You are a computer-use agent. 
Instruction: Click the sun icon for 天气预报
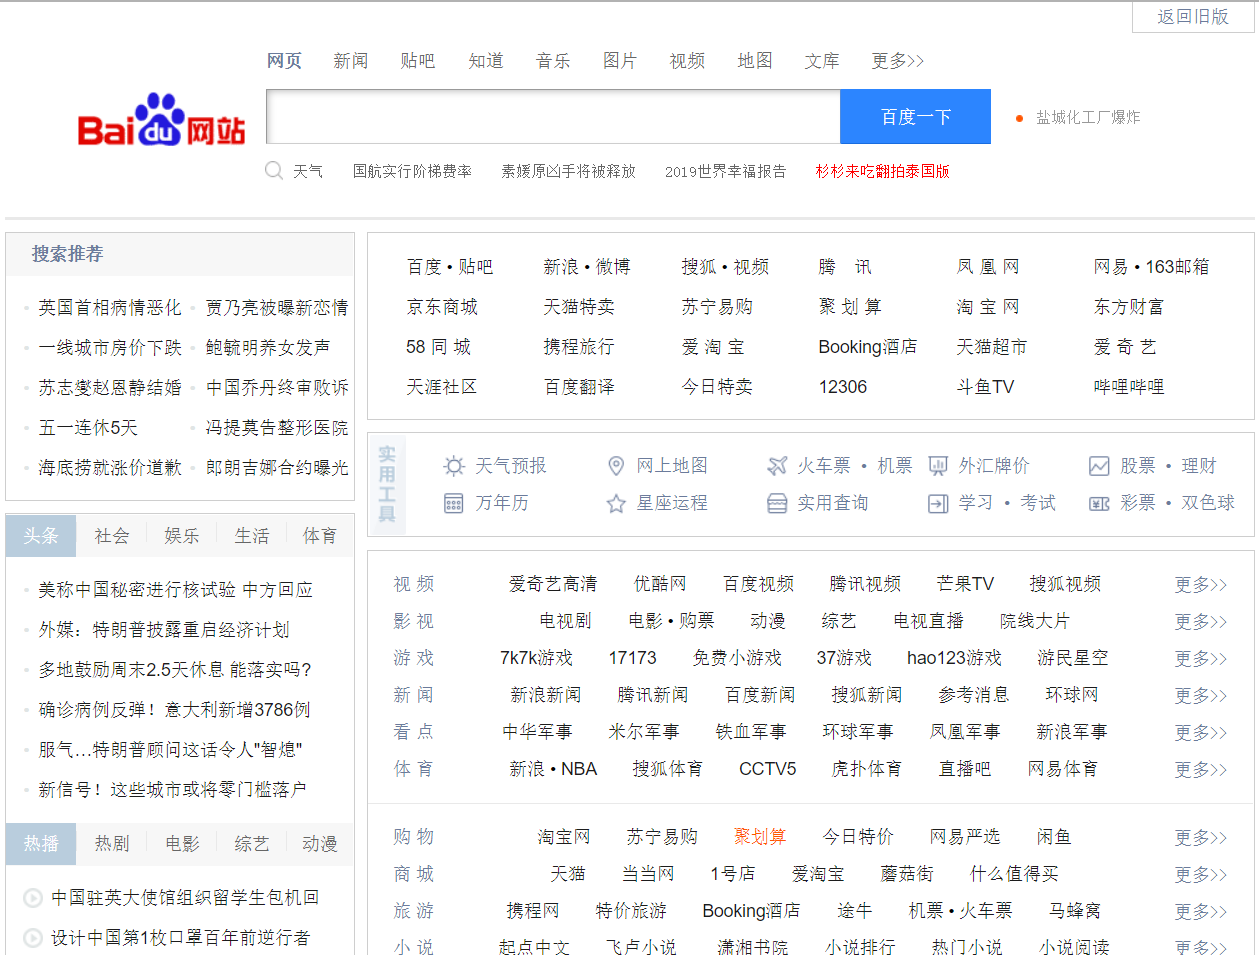click(454, 466)
